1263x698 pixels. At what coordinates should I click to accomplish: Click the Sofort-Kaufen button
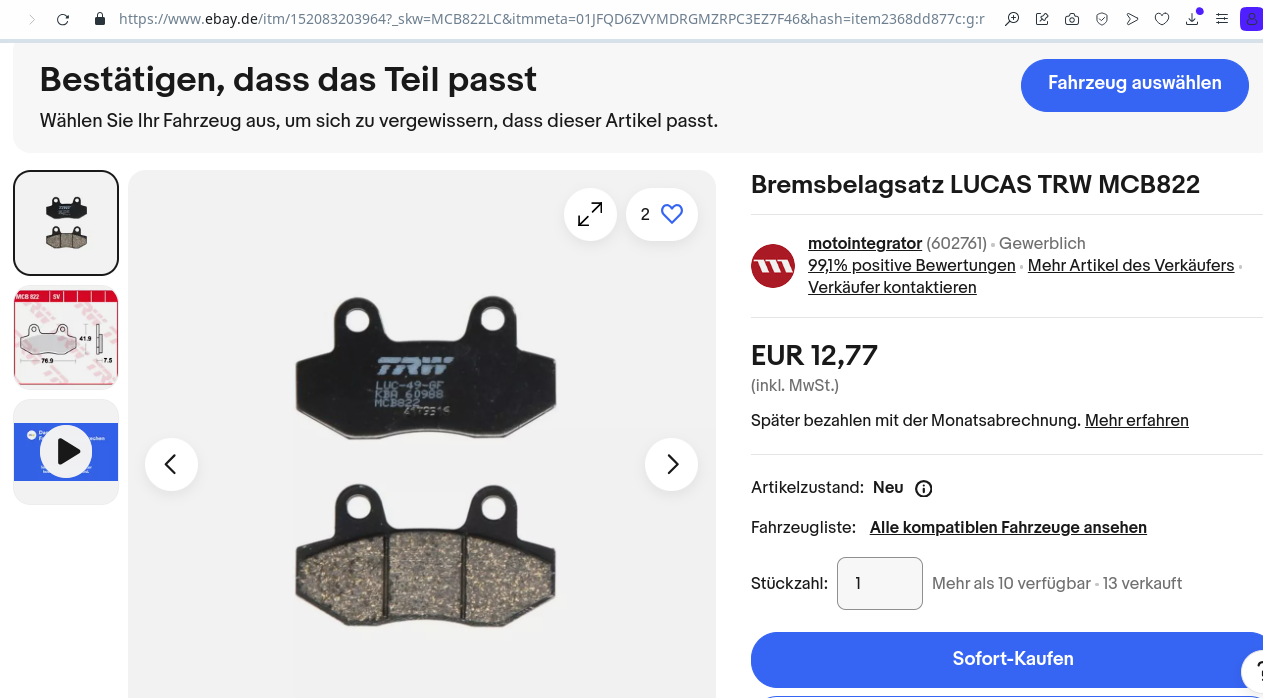[1011, 659]
